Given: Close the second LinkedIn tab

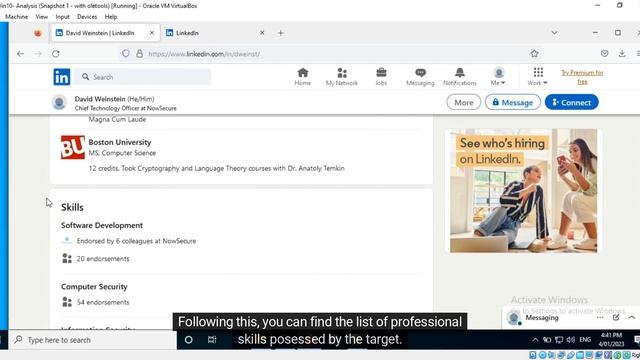Looking at the screenshot, I should point(262,33).
